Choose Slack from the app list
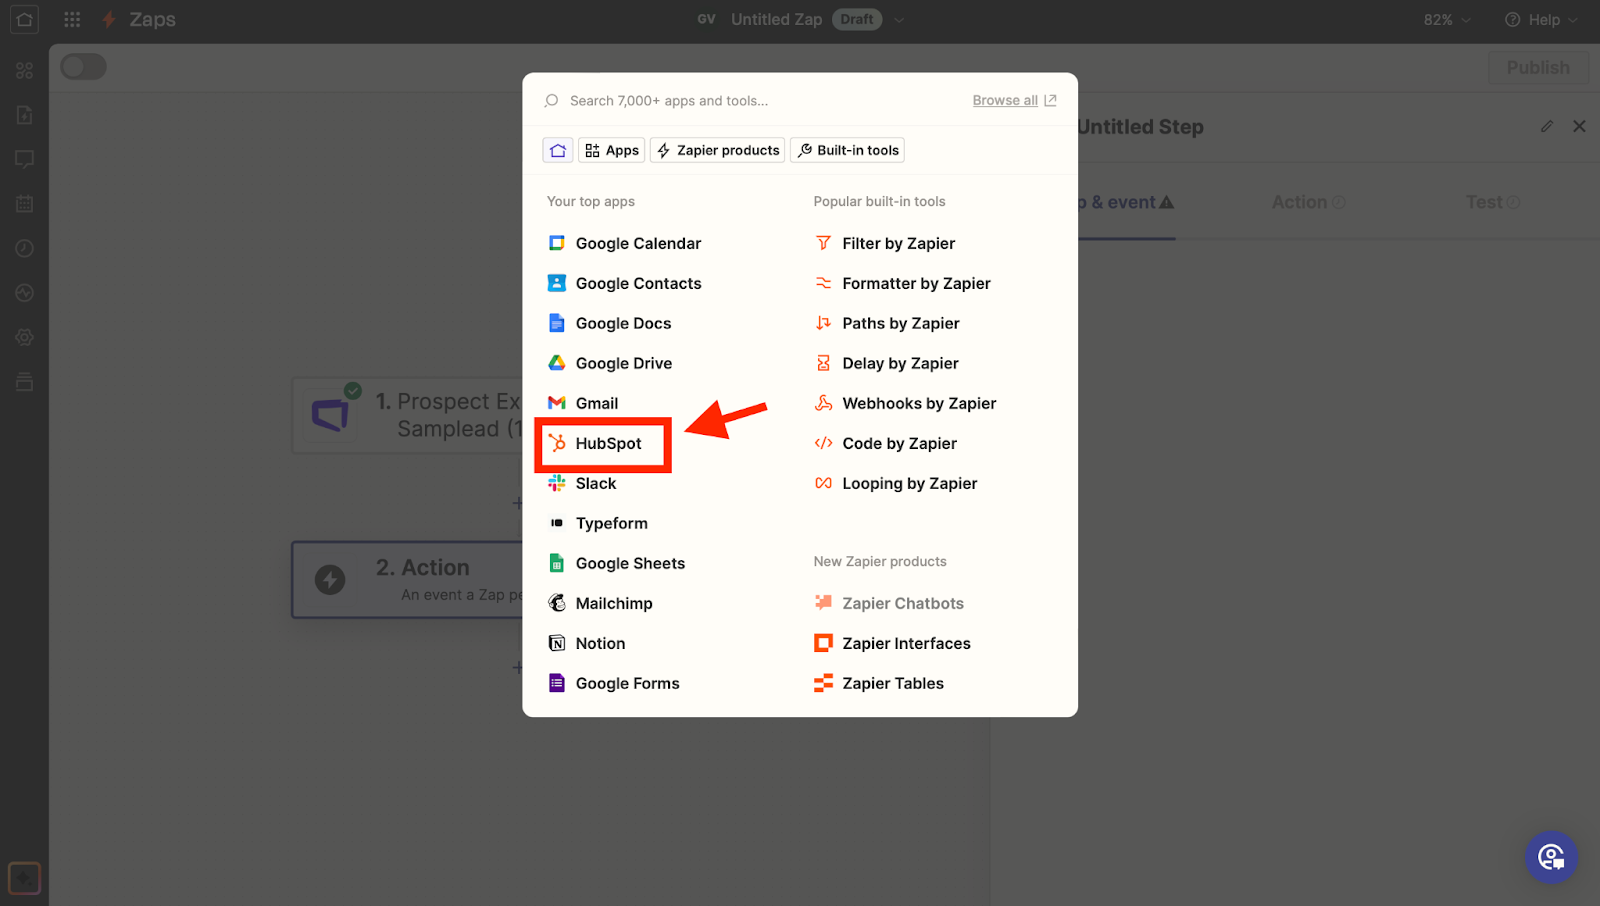Viewport: 1600px width, 906px height. pos(582,483)
